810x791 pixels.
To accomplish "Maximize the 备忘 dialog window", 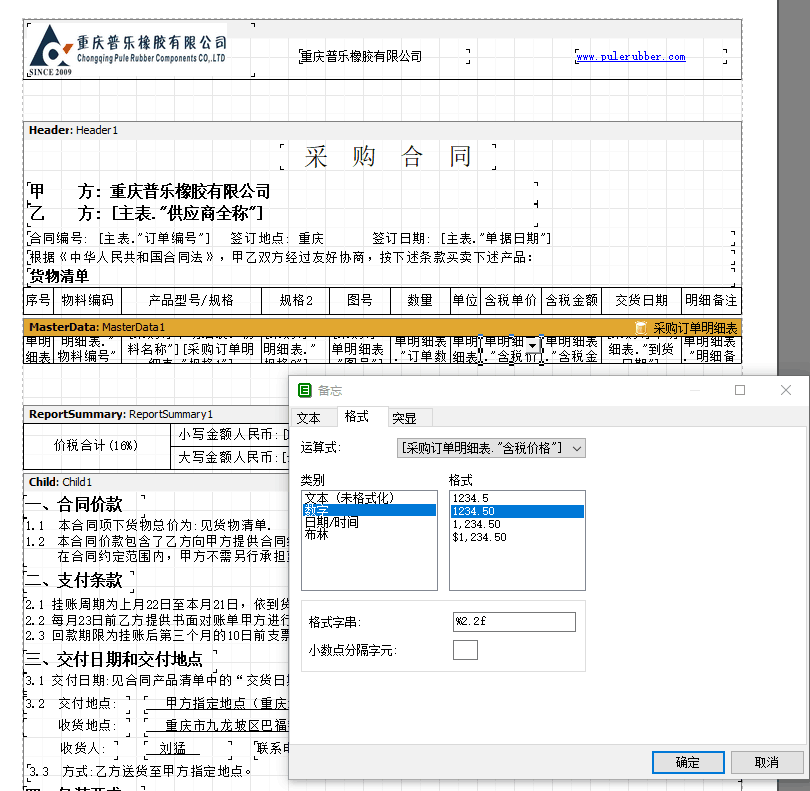I will (740, 390).
